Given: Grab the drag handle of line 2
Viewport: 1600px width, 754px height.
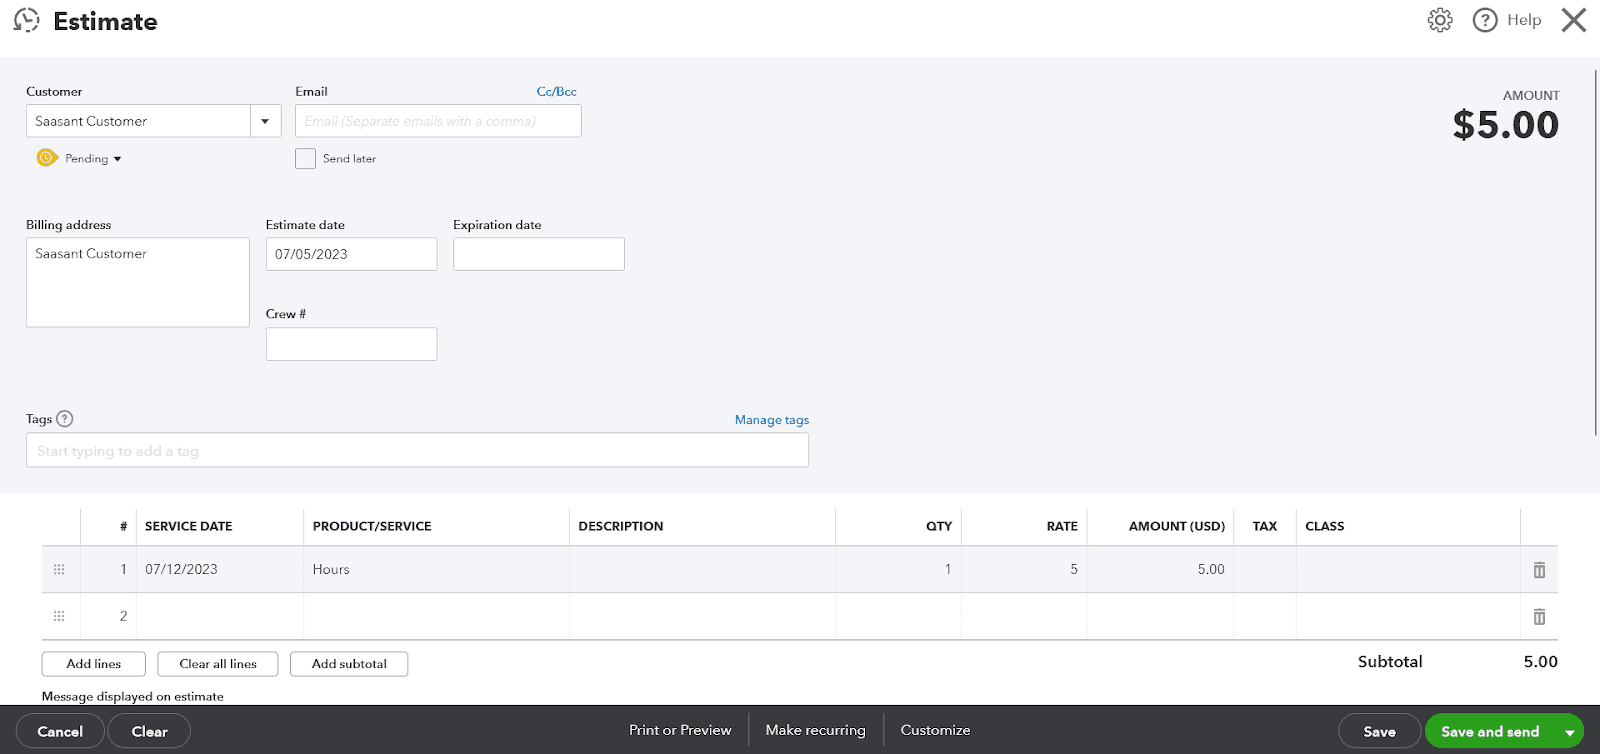Looking at the screenshot, I should 59,616.
